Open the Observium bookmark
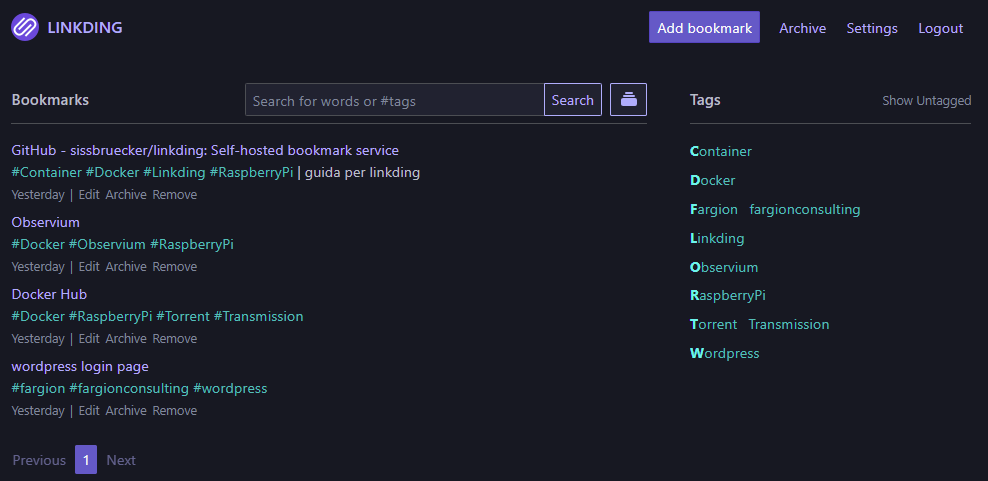988x481 pixels. coord(45,223)
